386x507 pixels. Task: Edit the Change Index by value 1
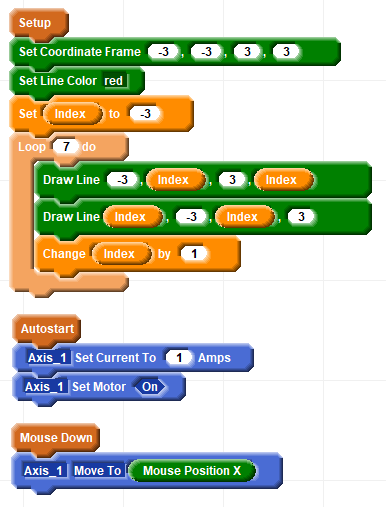[194, 254]
